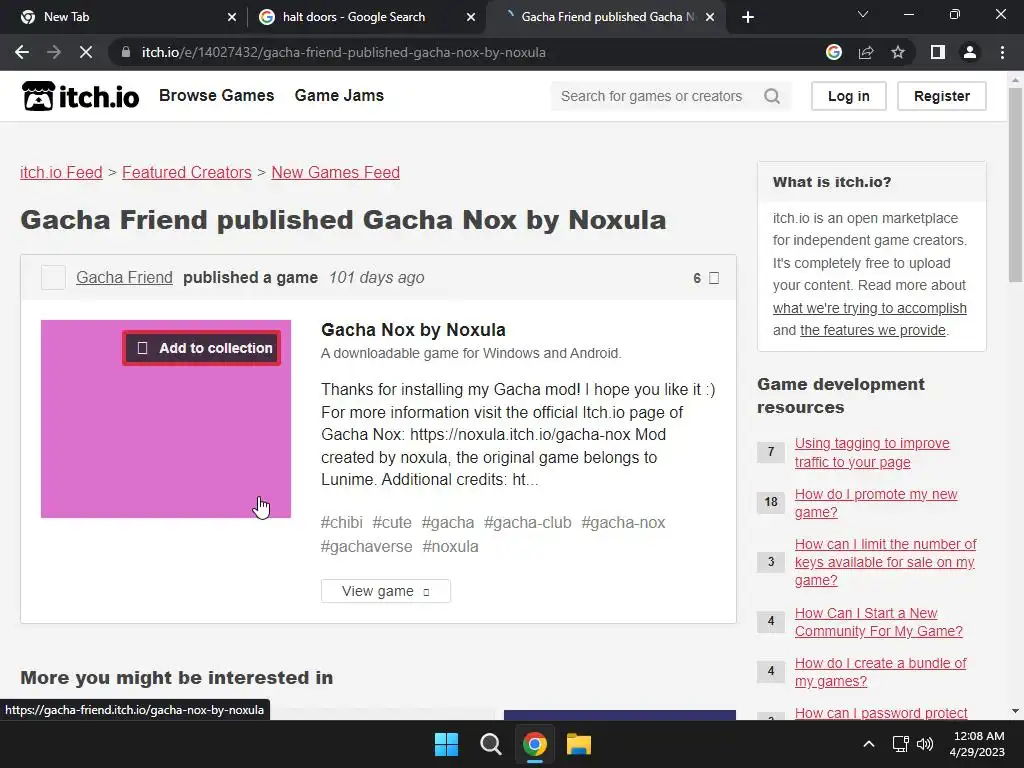
Task: Open the clock showing 12:08 AM
Action: (978, 744)
